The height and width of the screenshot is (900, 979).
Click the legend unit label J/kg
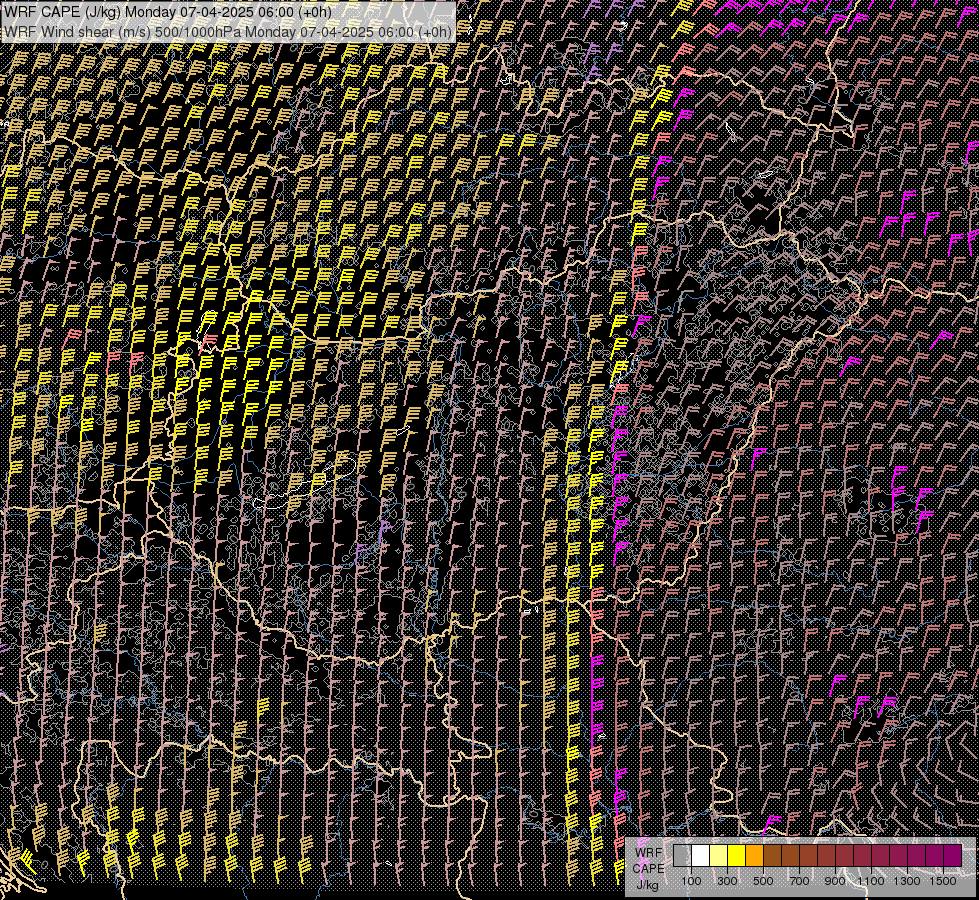647,886
